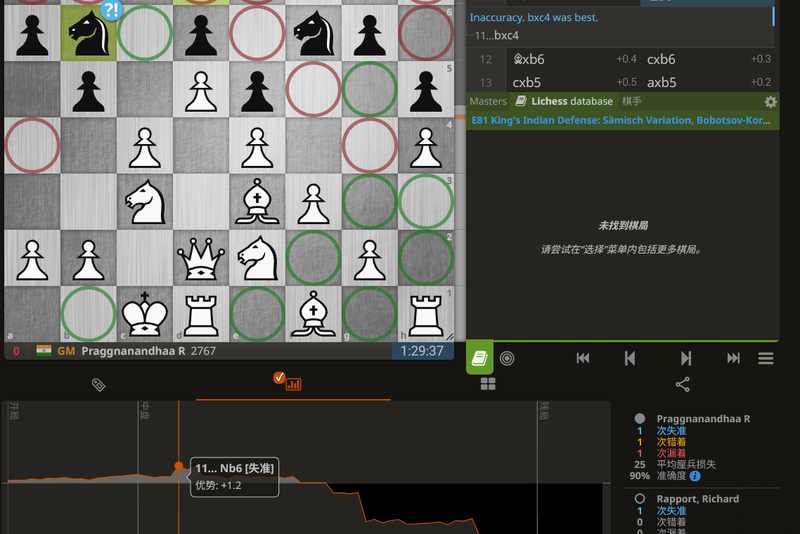Viewport: 800px width, 534px height.
Task: Switch to the 棋手 players tab
Action: click(x=632, y=102)
